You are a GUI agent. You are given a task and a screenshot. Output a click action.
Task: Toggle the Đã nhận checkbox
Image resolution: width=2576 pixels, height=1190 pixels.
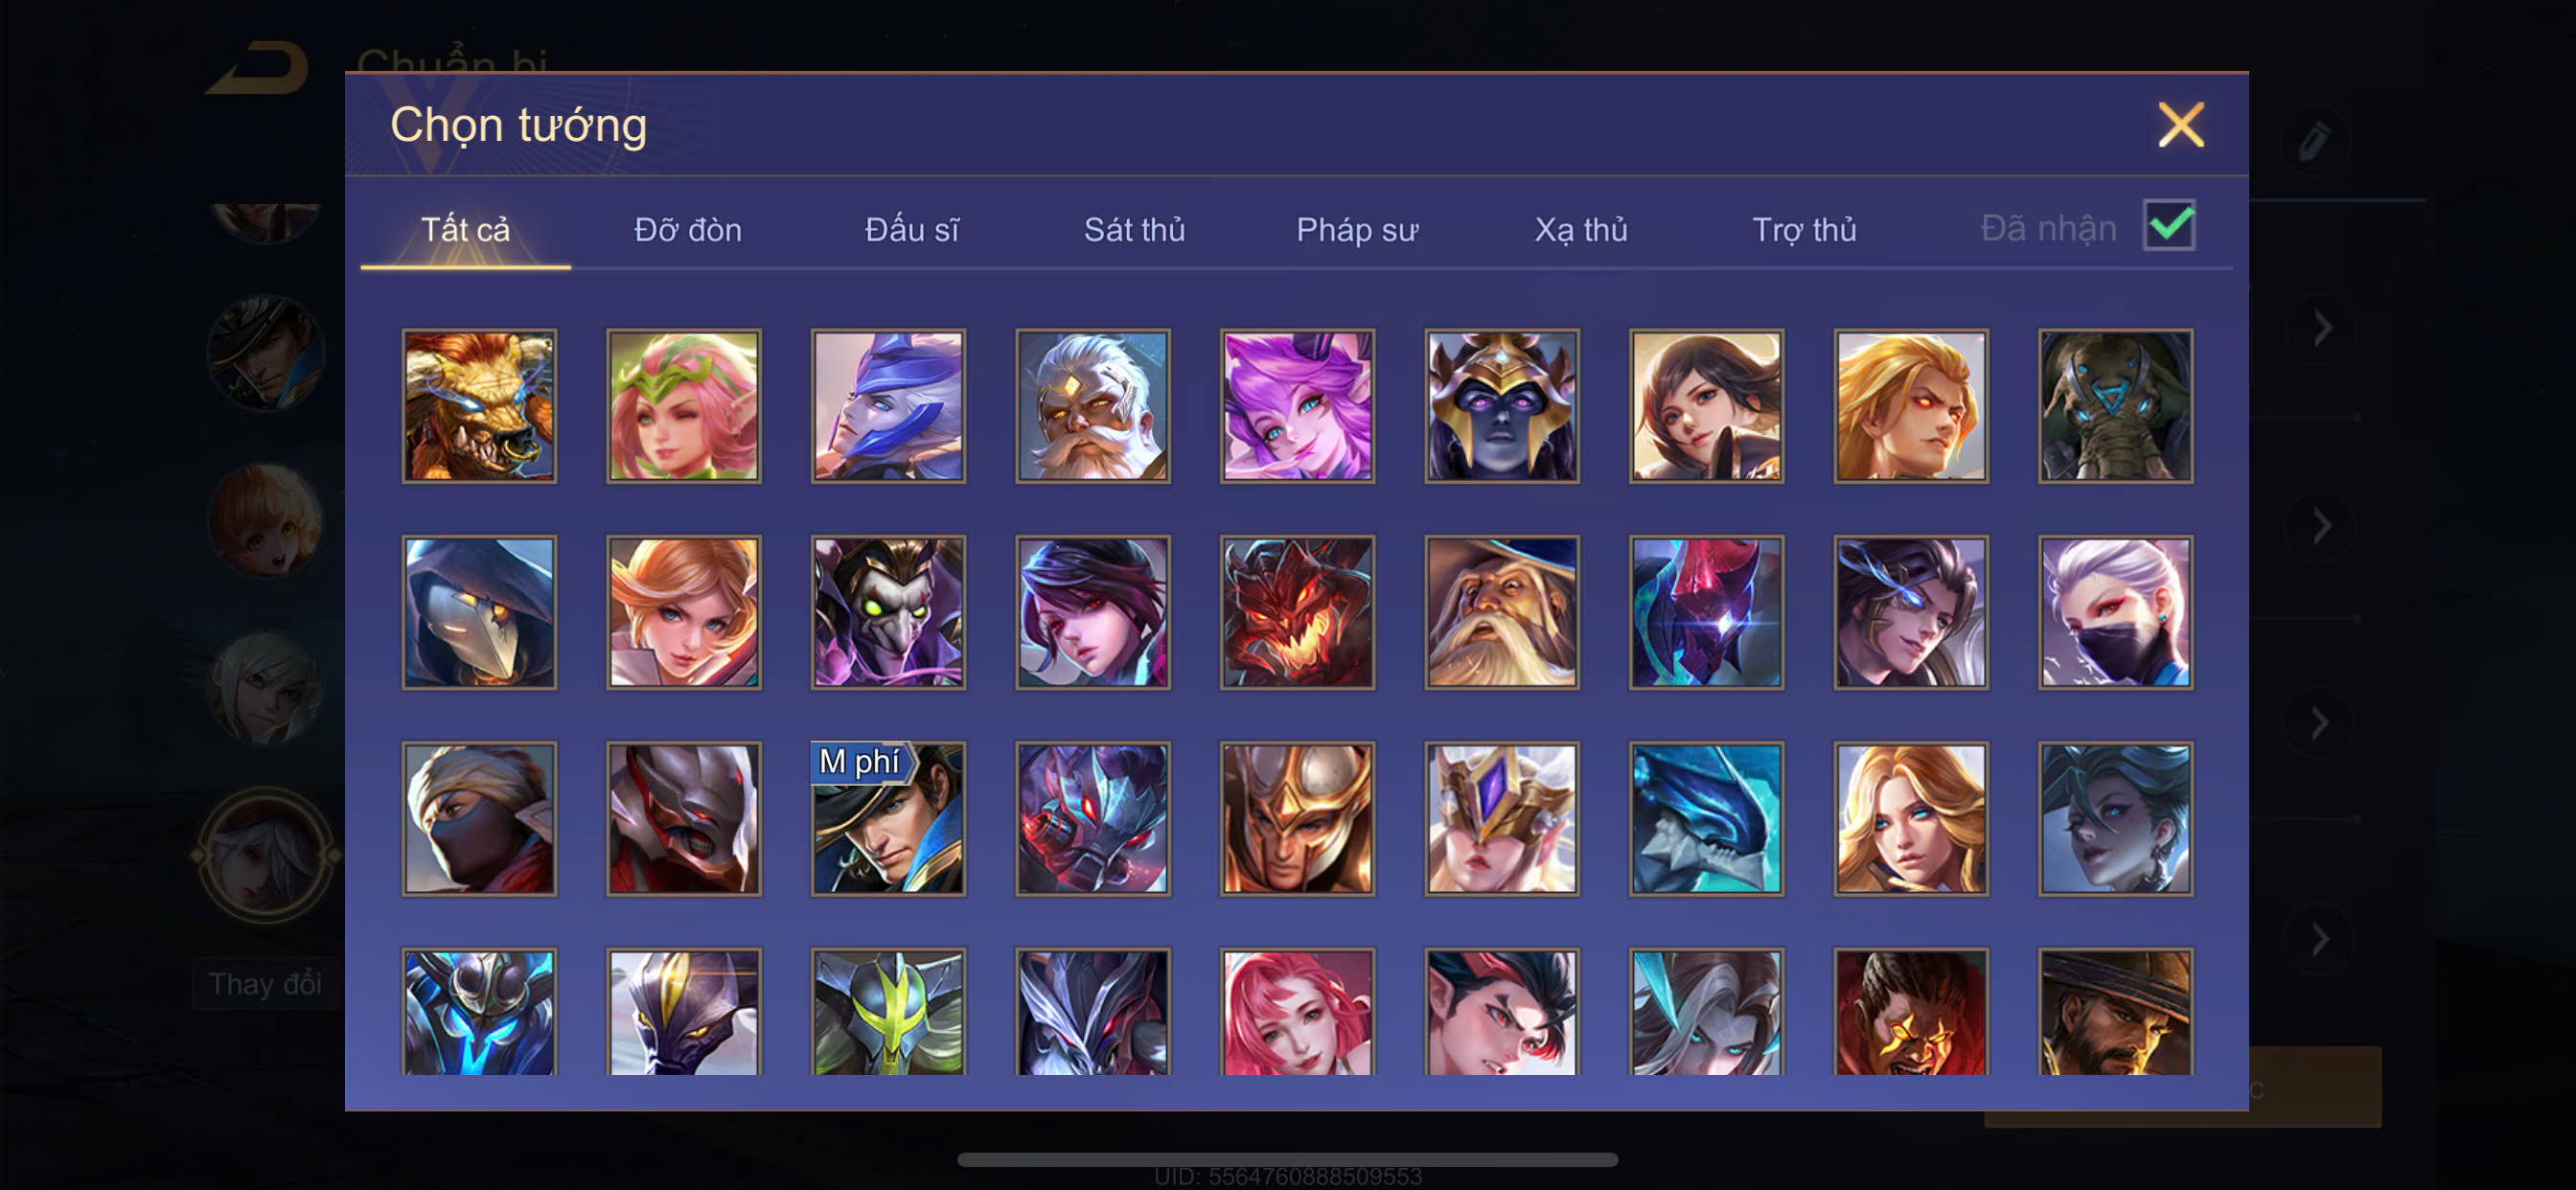click(2169, 225)
